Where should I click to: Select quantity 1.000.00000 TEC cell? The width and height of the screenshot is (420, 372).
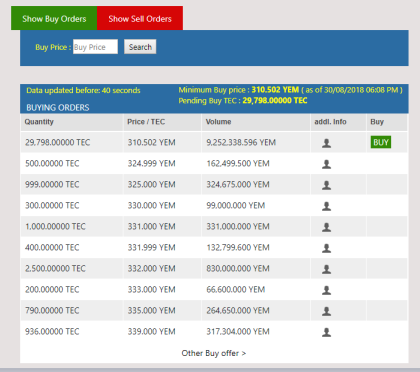(x=72, y=226)
